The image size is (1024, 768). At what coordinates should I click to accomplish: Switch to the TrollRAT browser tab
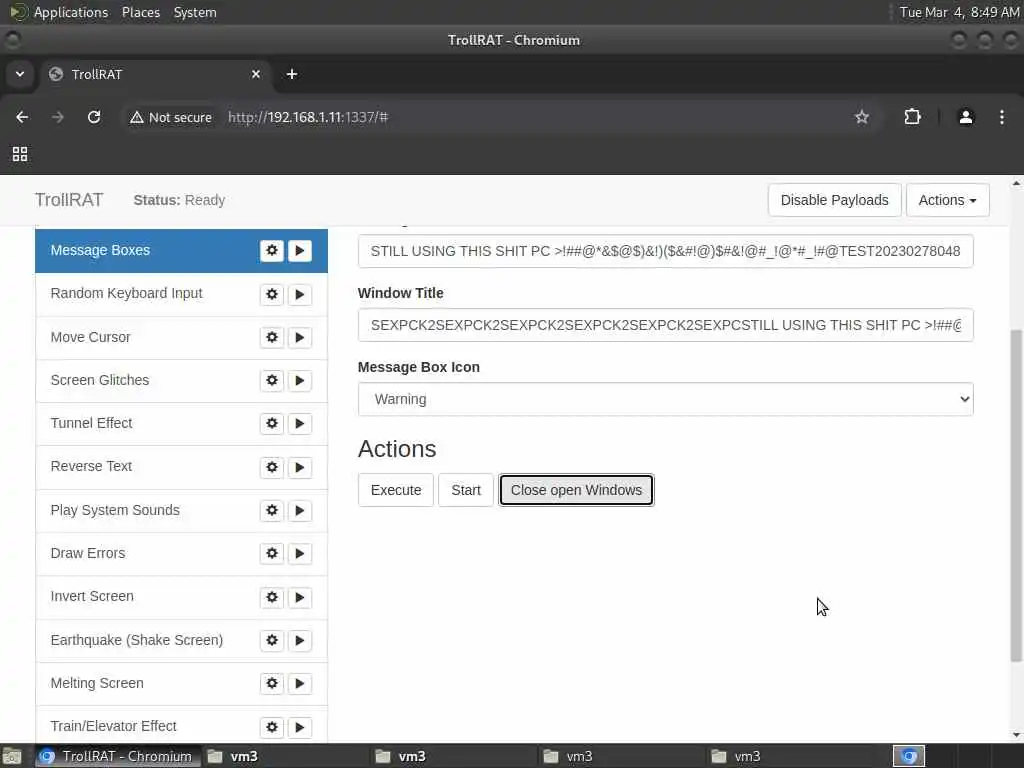click(x=155, y=74)
